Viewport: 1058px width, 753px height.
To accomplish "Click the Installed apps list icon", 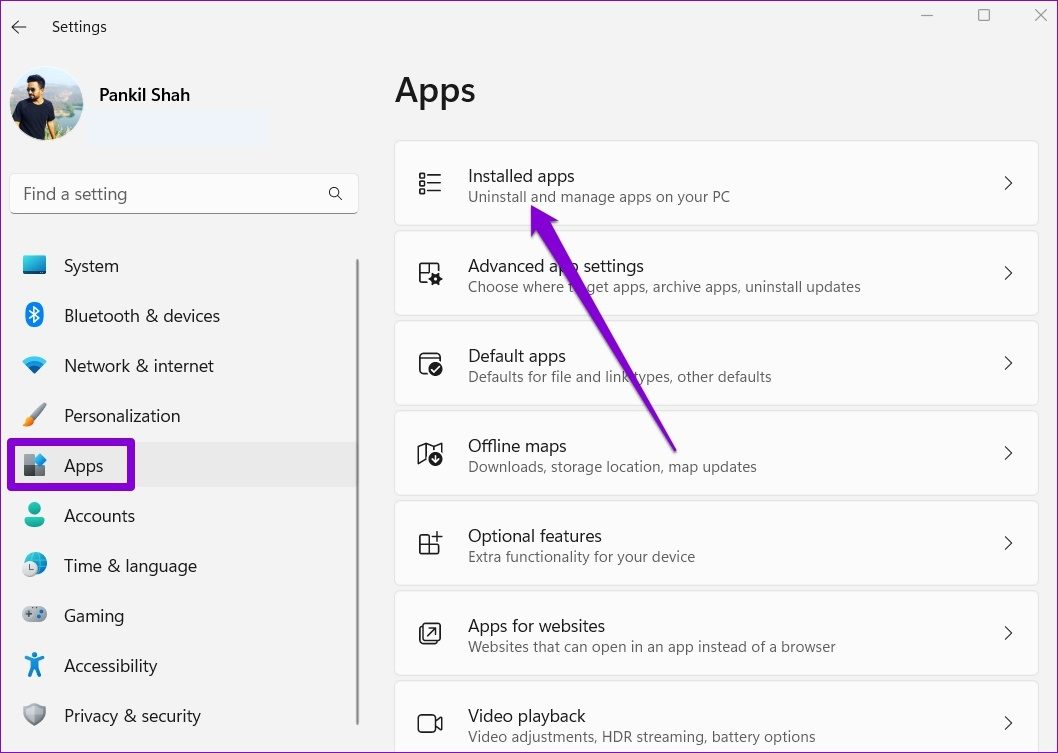I will [430, 183].
